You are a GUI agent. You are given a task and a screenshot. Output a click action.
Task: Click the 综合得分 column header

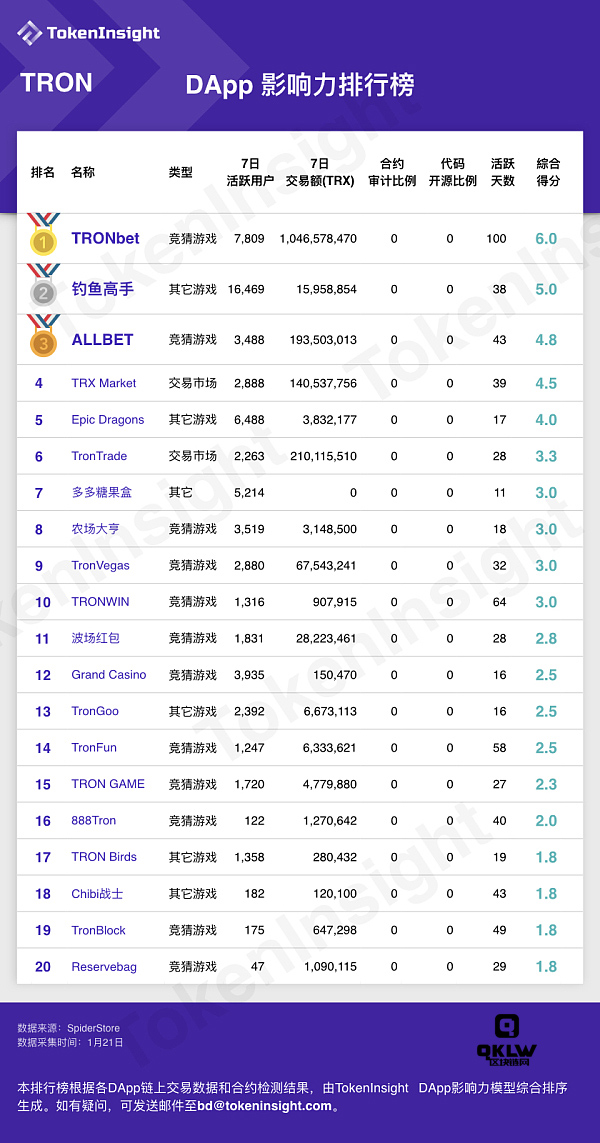coord(548,172)
